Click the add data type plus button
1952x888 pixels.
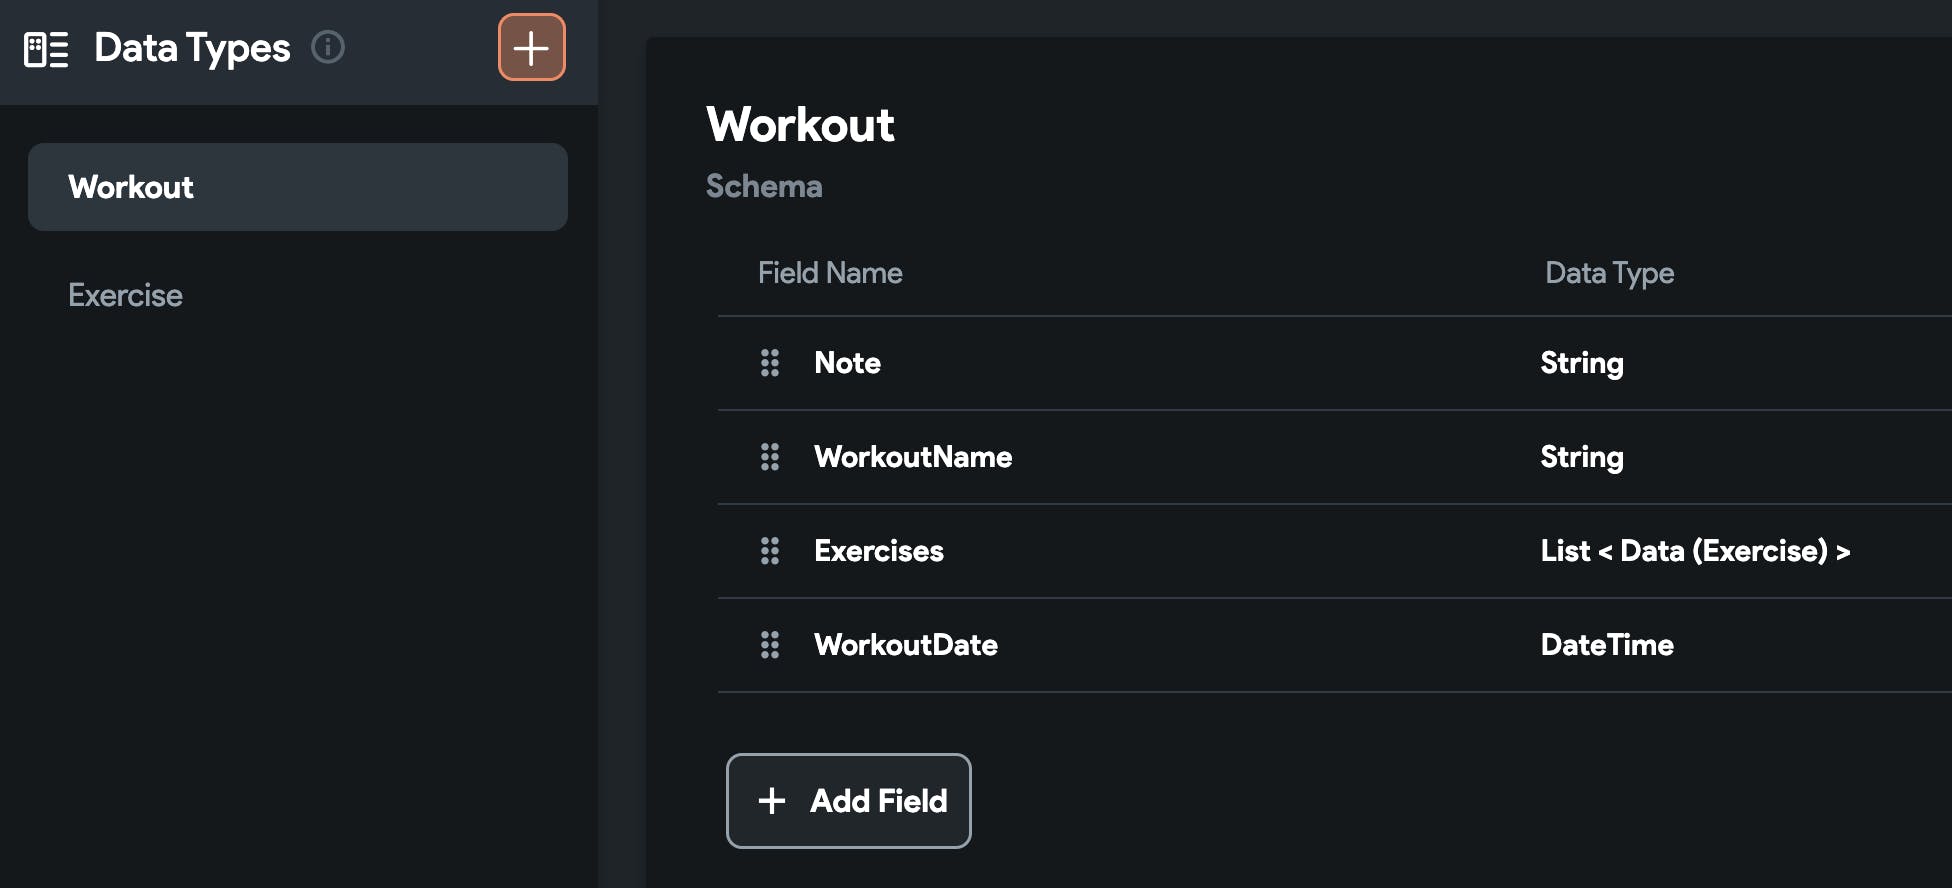point(531,48)
